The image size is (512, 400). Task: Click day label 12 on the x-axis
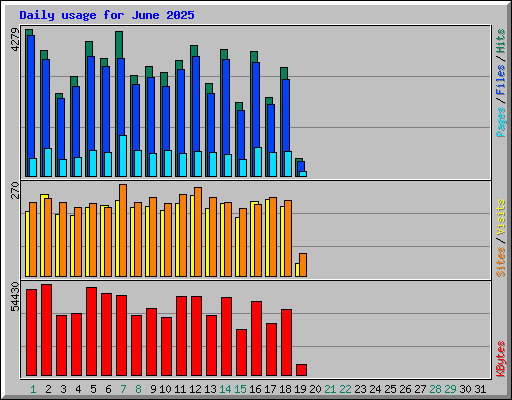click(195, 389)
